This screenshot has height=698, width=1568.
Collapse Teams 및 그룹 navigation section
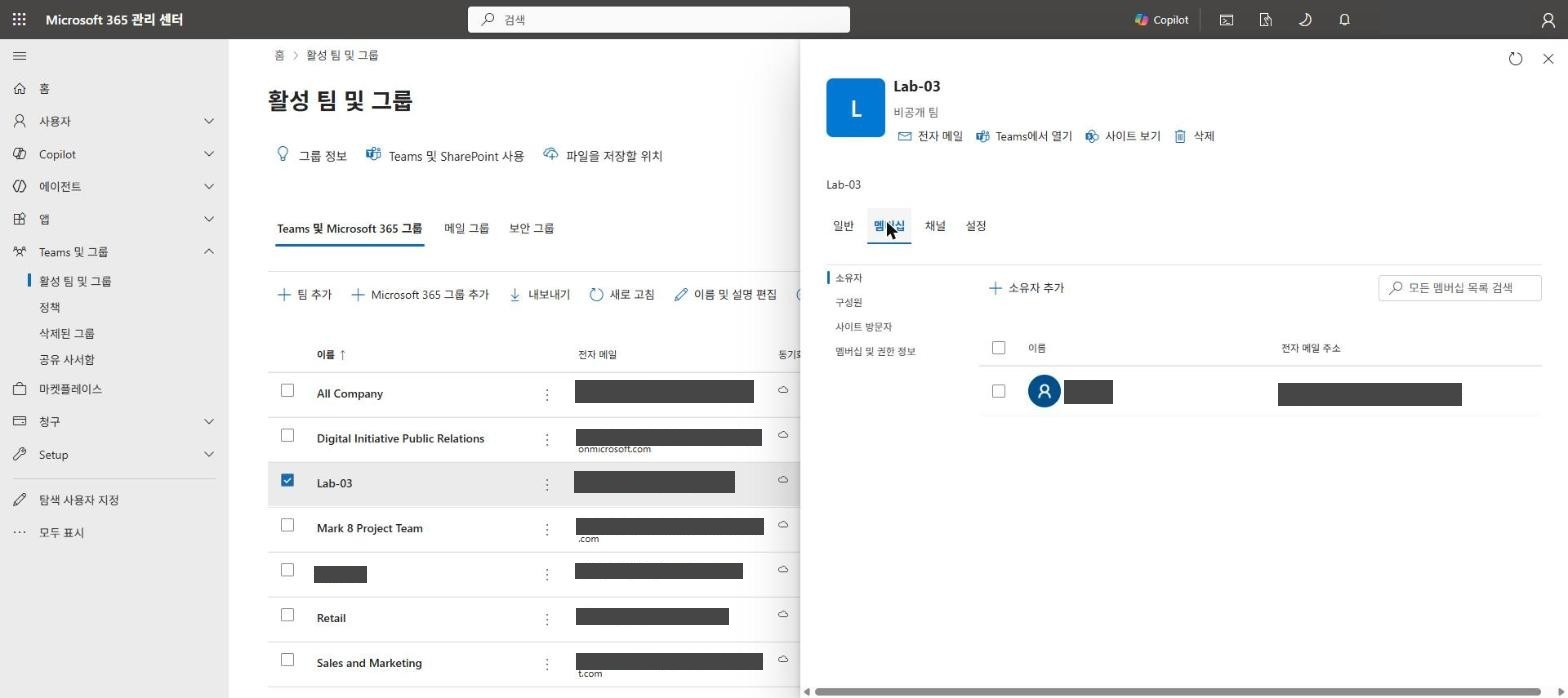(x=114, y=252)
